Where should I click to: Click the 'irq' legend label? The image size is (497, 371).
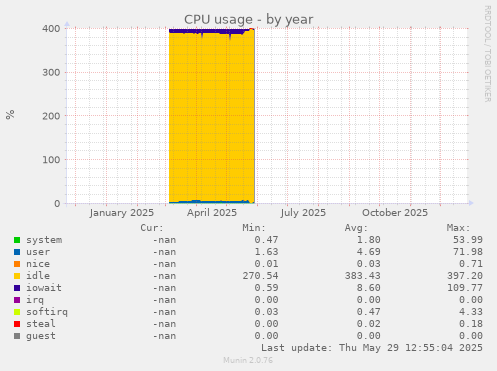click(x=35, y=300)
